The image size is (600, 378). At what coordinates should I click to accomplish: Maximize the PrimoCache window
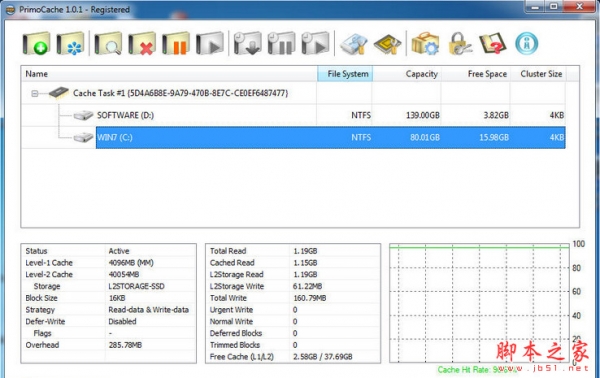(553, 7)
